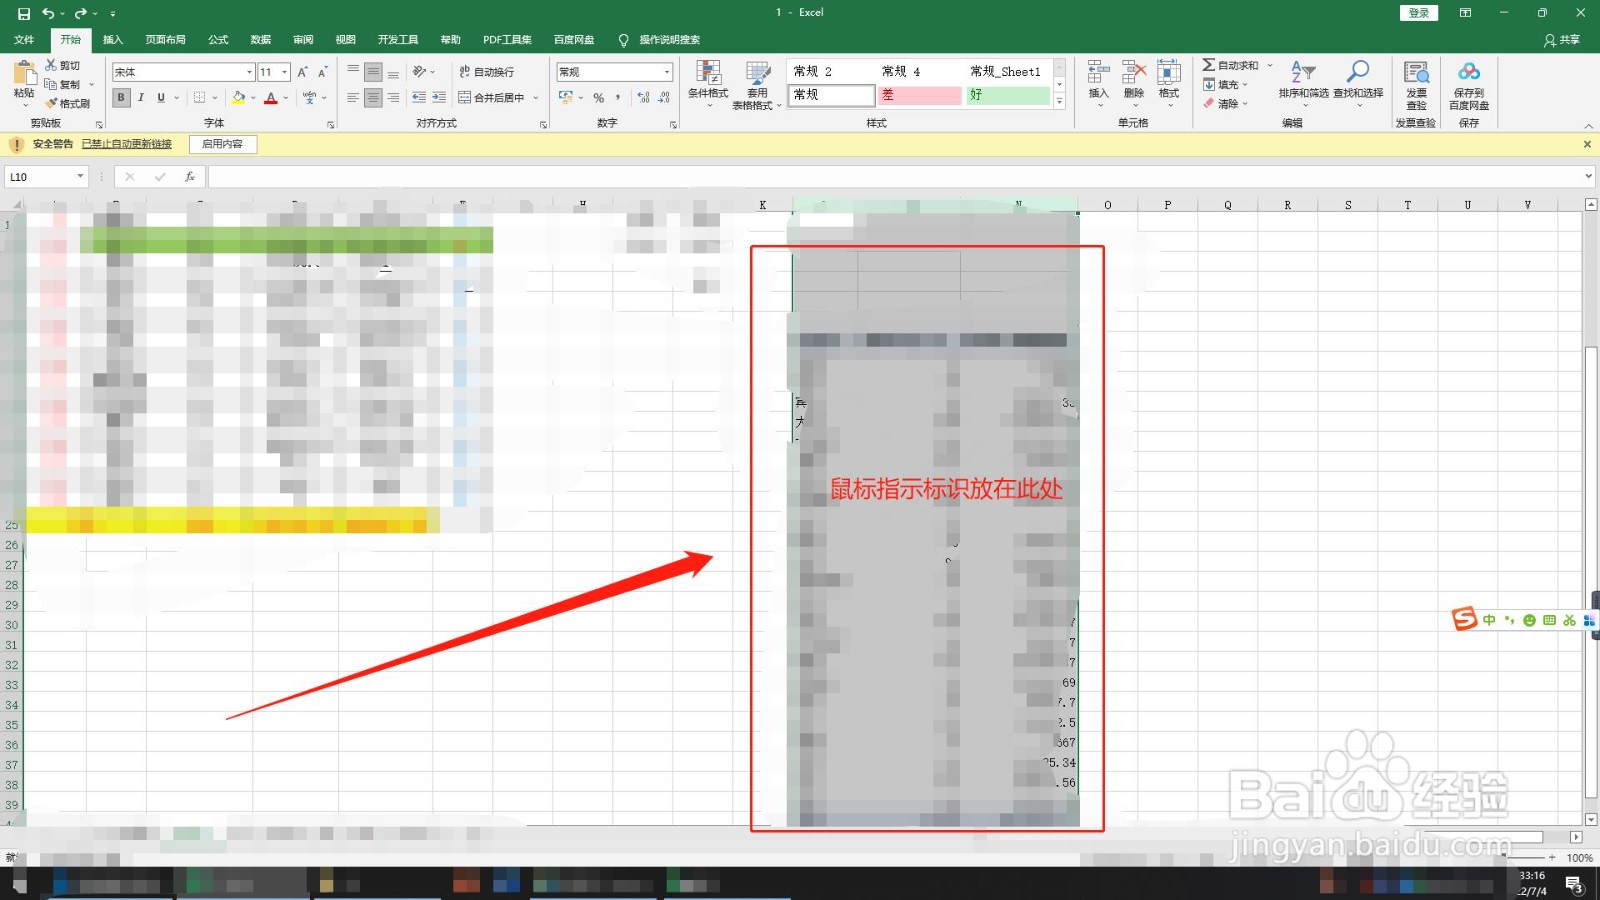Click the increase indent icon
This screenshot has width=1600, height=900.
pyautogui.click(x=439, y=98)
